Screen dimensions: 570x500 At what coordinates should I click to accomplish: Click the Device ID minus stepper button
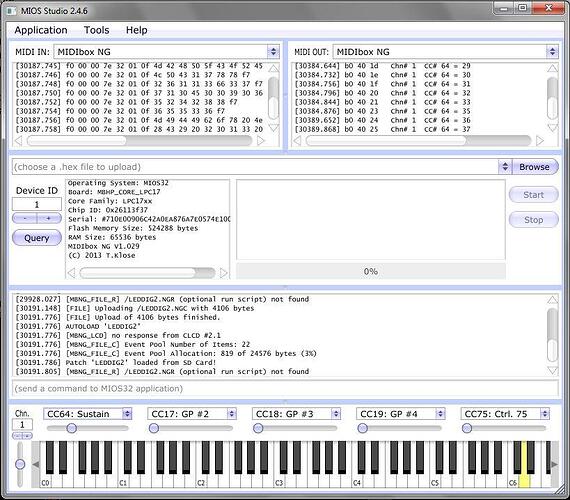point(25,218)
